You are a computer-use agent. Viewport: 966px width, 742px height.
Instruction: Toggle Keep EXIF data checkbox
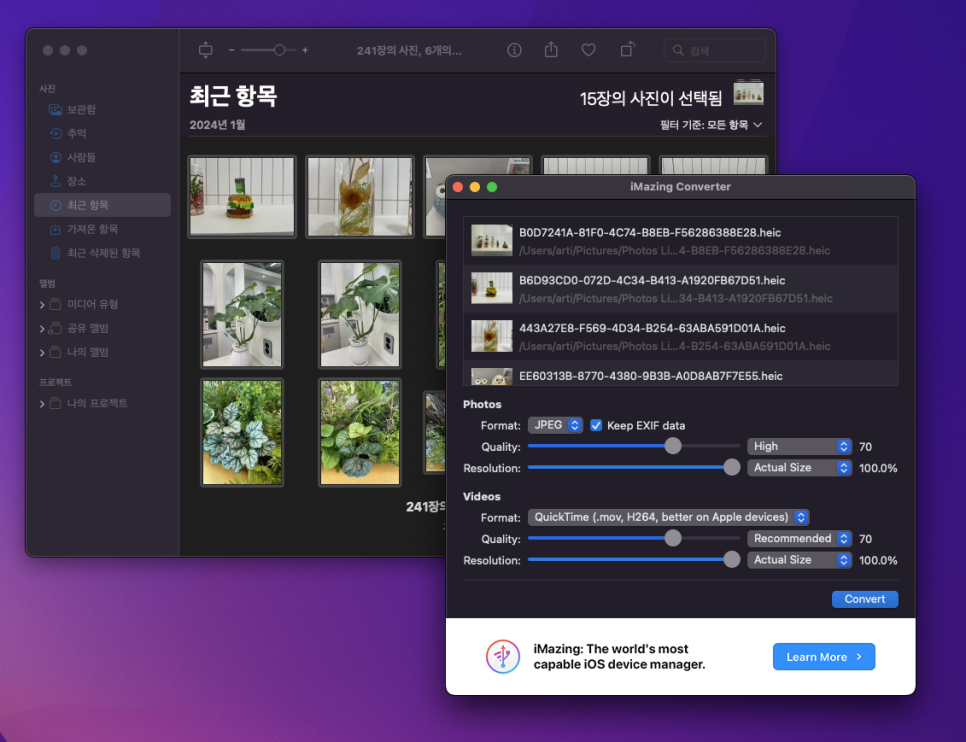(x=596, y=425)
